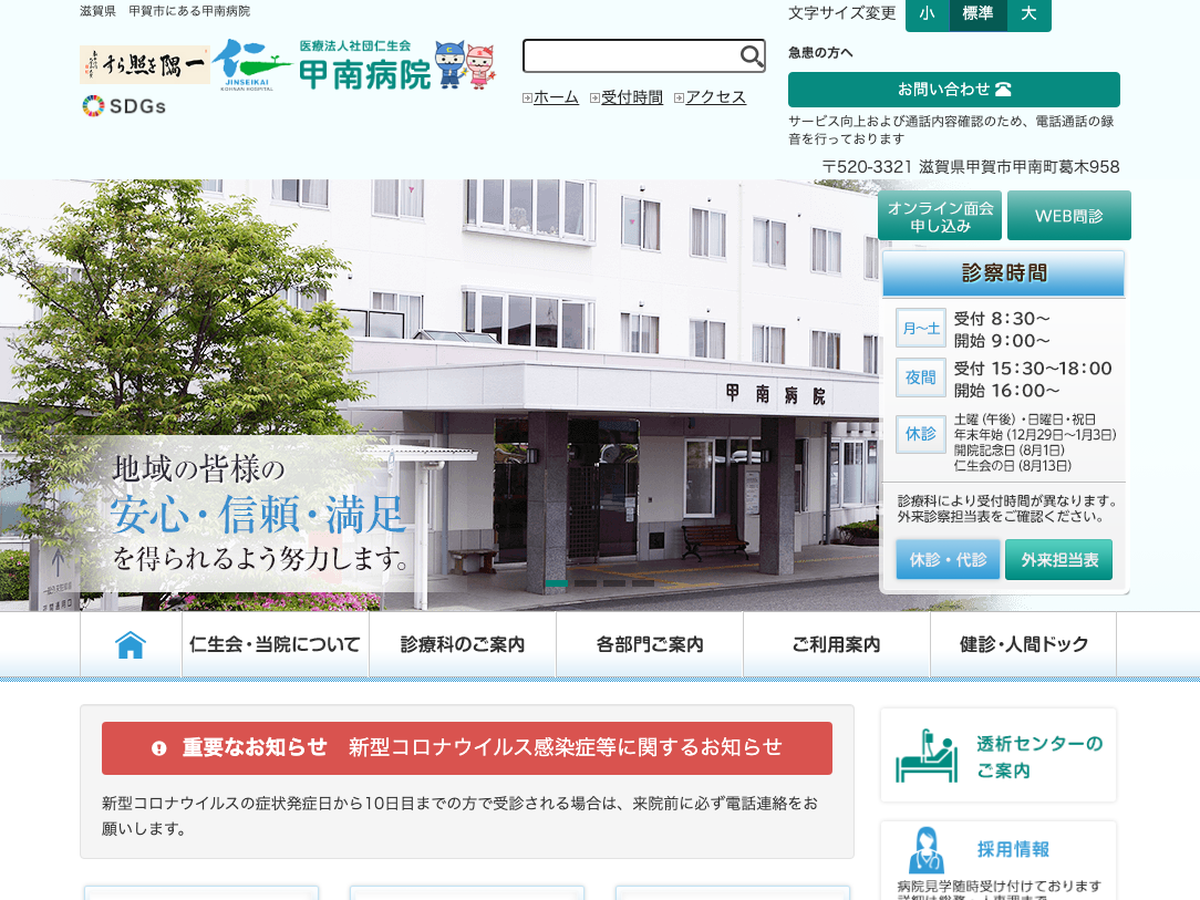Click the 一隅を照らす banner logo
The image size is (1200, 900).
point(144,65)
